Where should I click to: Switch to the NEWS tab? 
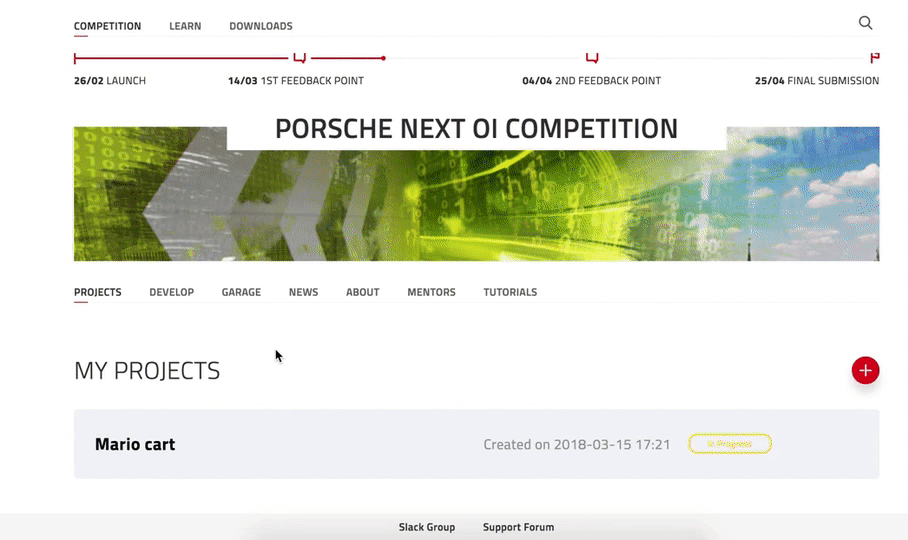point(303,292)
